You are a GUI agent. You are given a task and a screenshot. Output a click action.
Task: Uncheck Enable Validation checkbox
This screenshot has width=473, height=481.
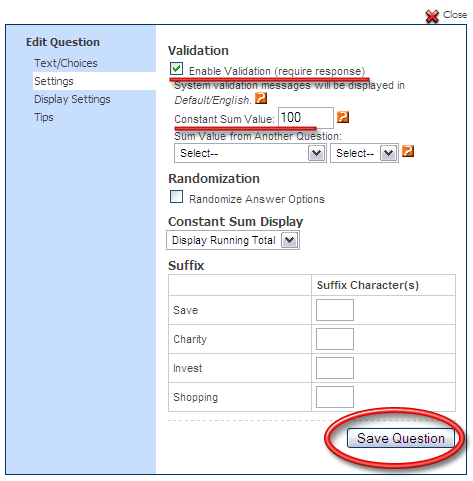(x=176, y=69)
